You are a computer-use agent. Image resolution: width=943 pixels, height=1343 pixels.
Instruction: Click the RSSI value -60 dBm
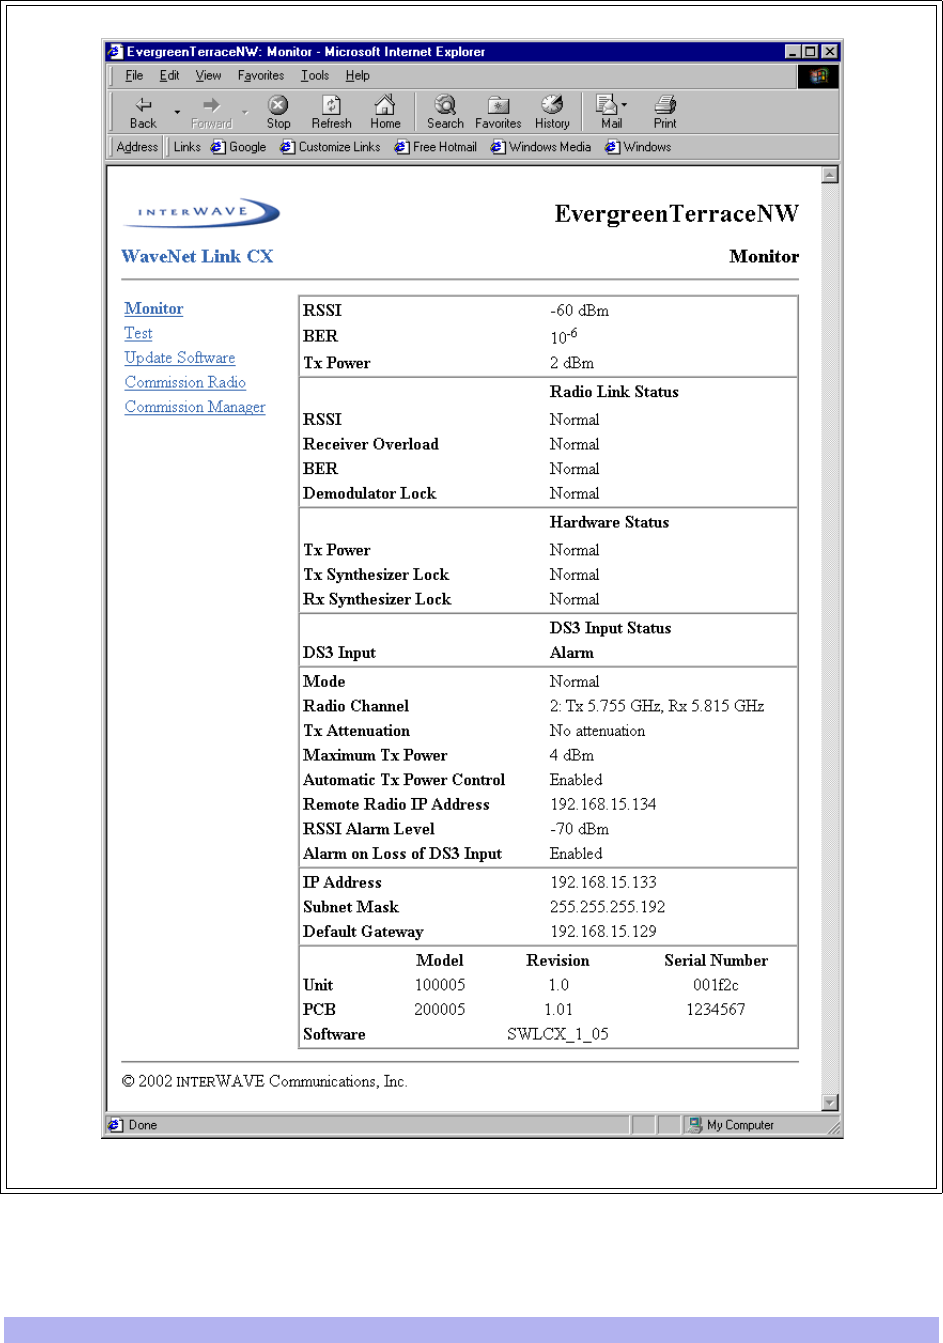click(x=579, y=311)
